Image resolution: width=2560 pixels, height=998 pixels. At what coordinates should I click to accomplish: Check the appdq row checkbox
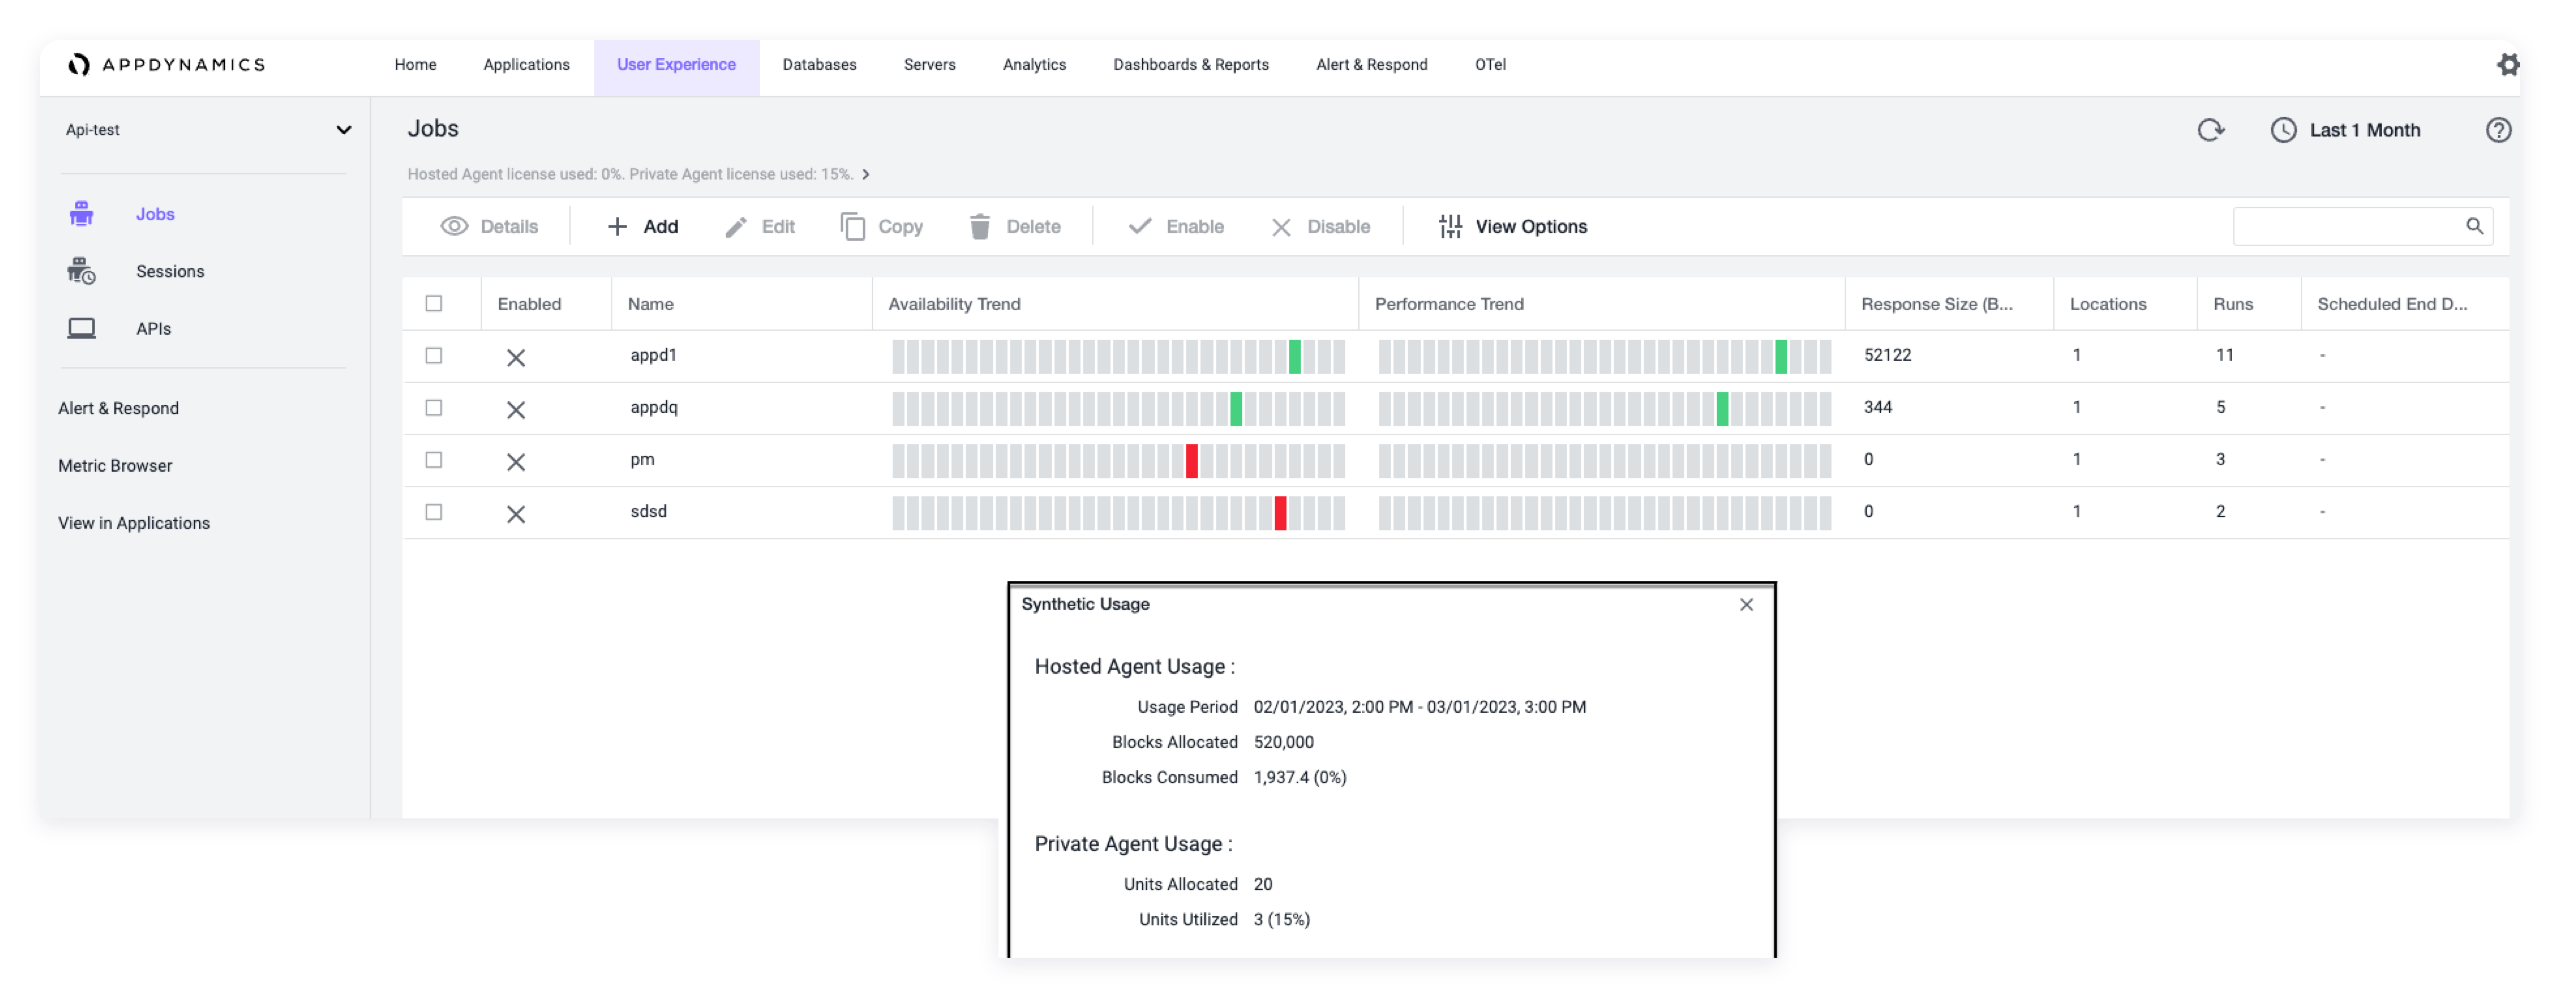(433, 408)
